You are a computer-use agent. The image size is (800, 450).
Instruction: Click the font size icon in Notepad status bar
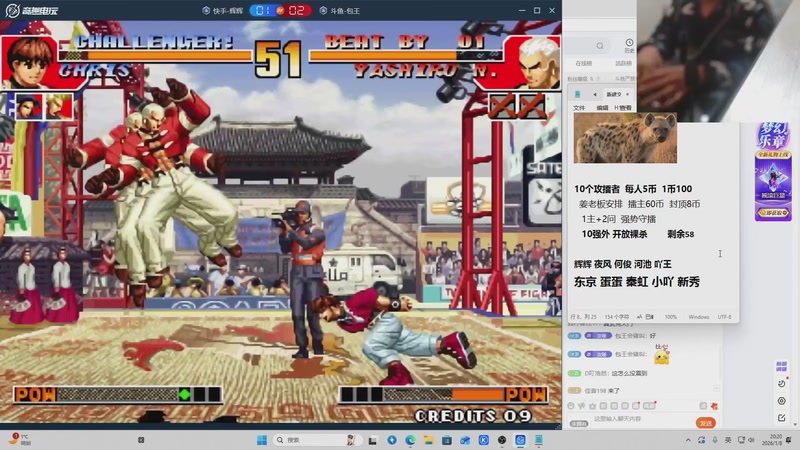tap(639, 317)
